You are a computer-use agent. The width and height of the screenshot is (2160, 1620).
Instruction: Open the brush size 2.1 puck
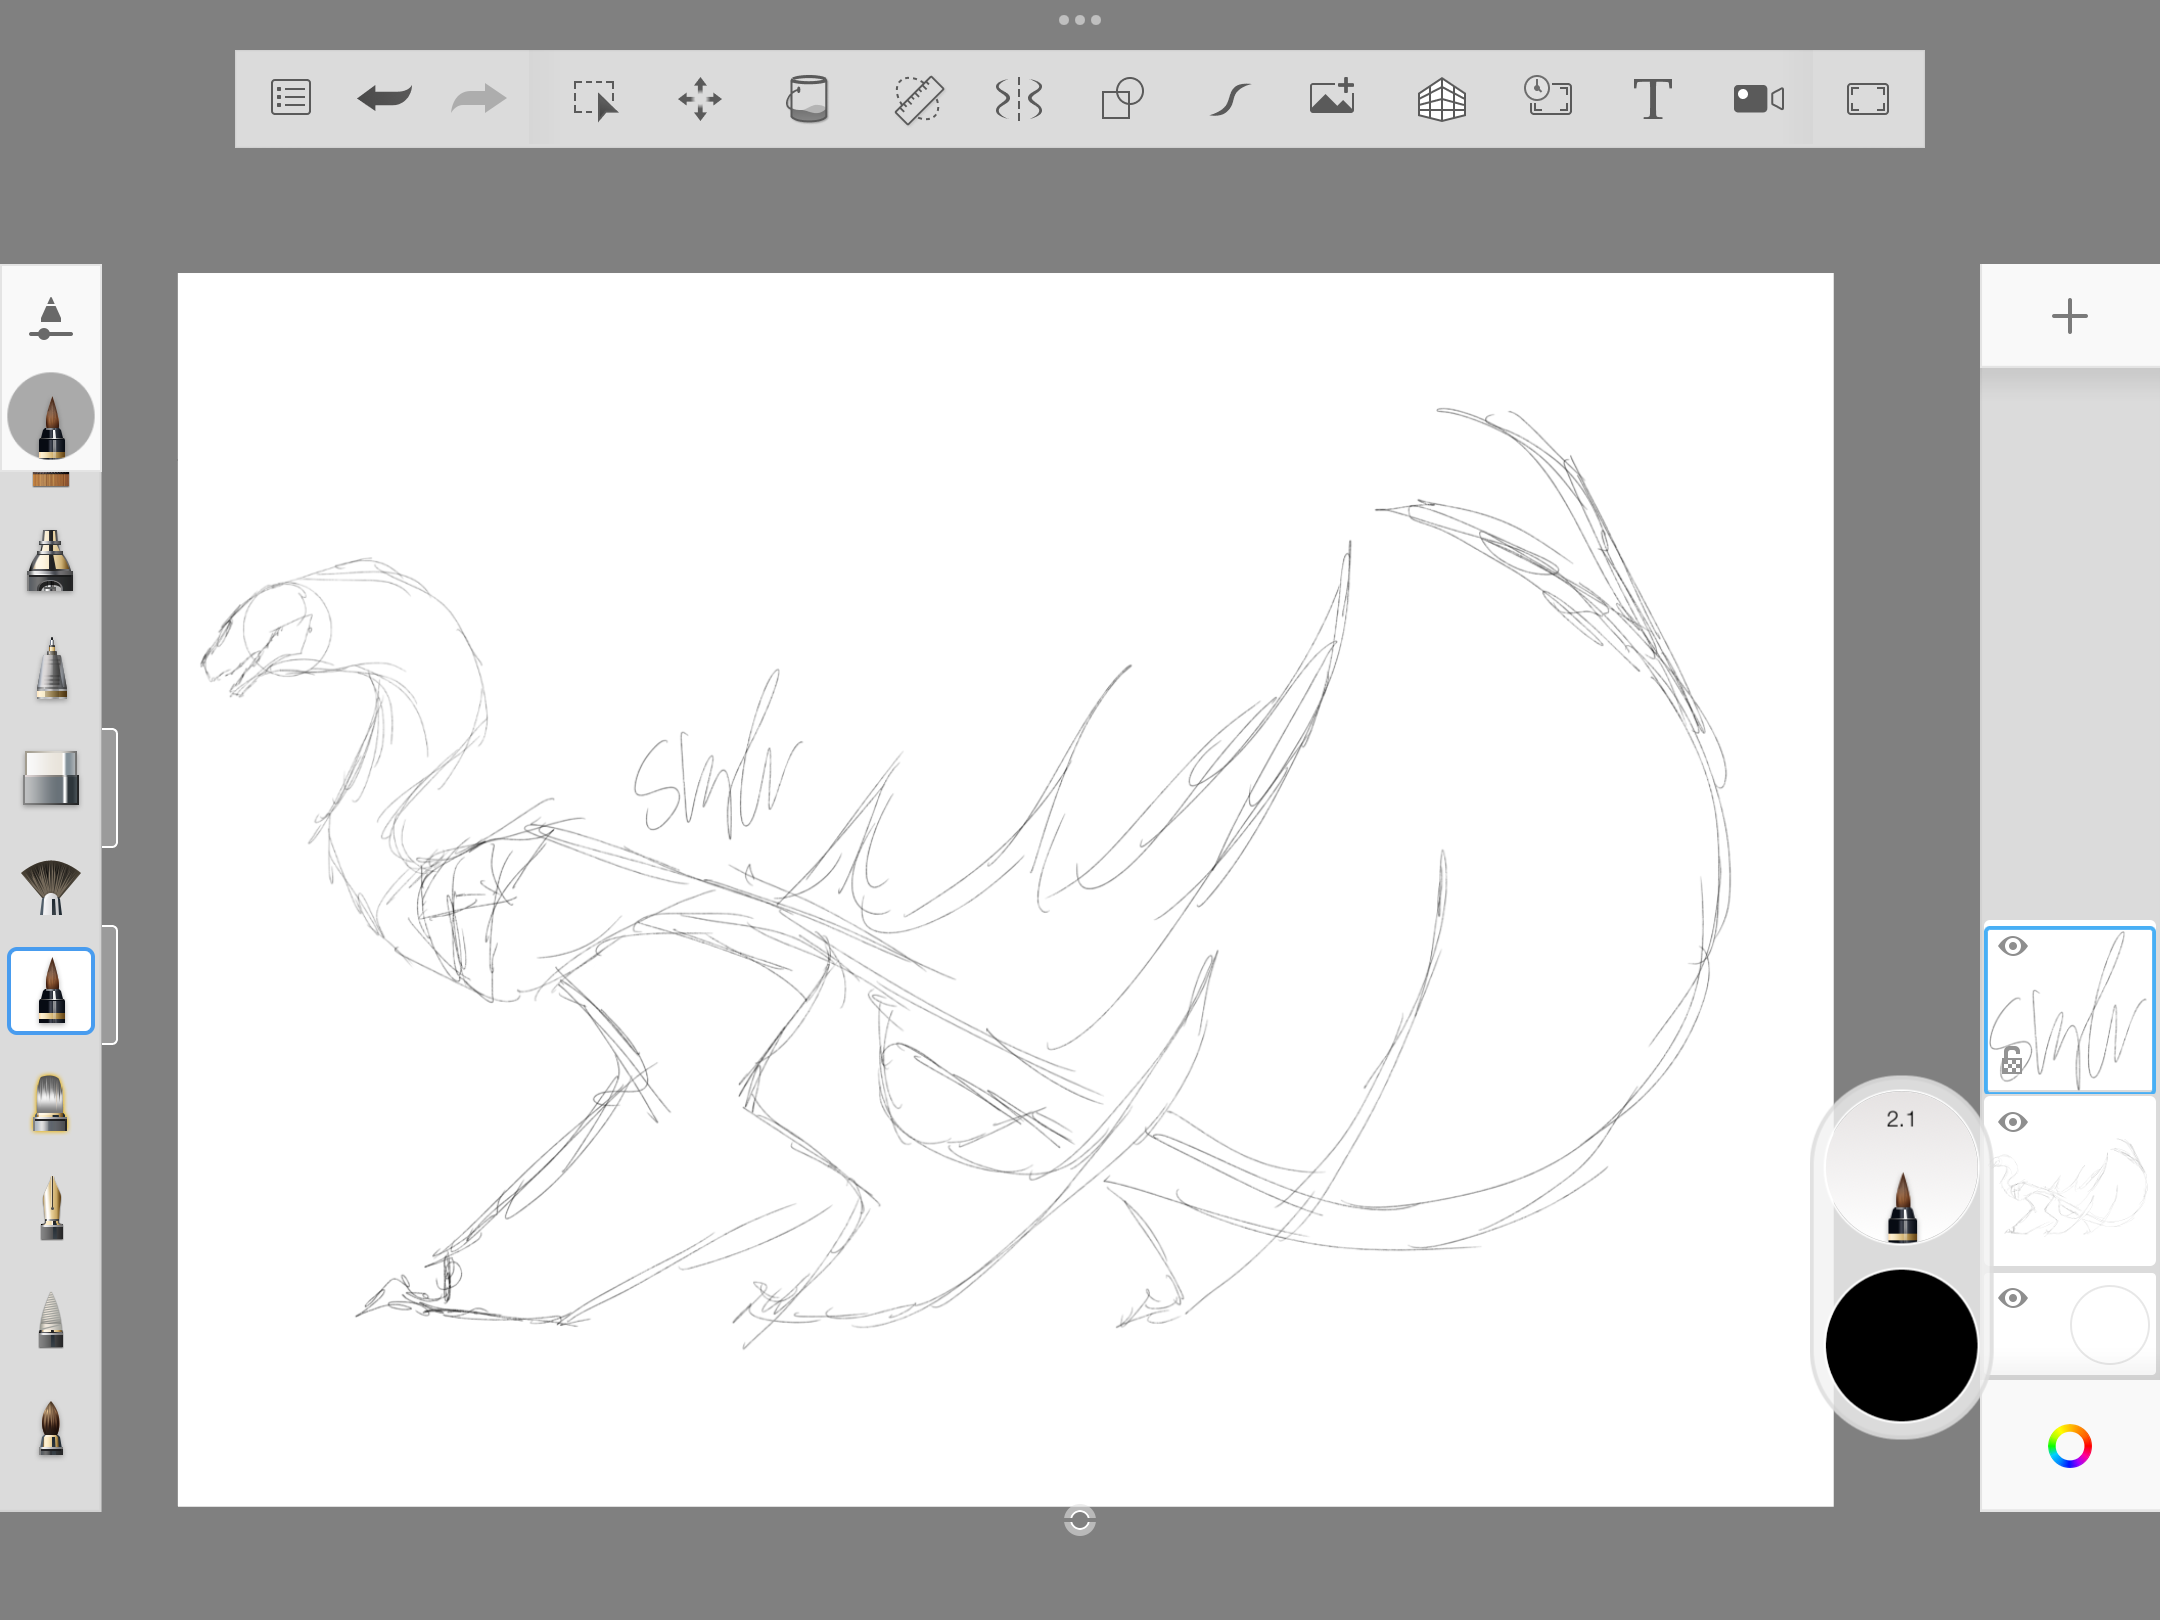1901,1167
